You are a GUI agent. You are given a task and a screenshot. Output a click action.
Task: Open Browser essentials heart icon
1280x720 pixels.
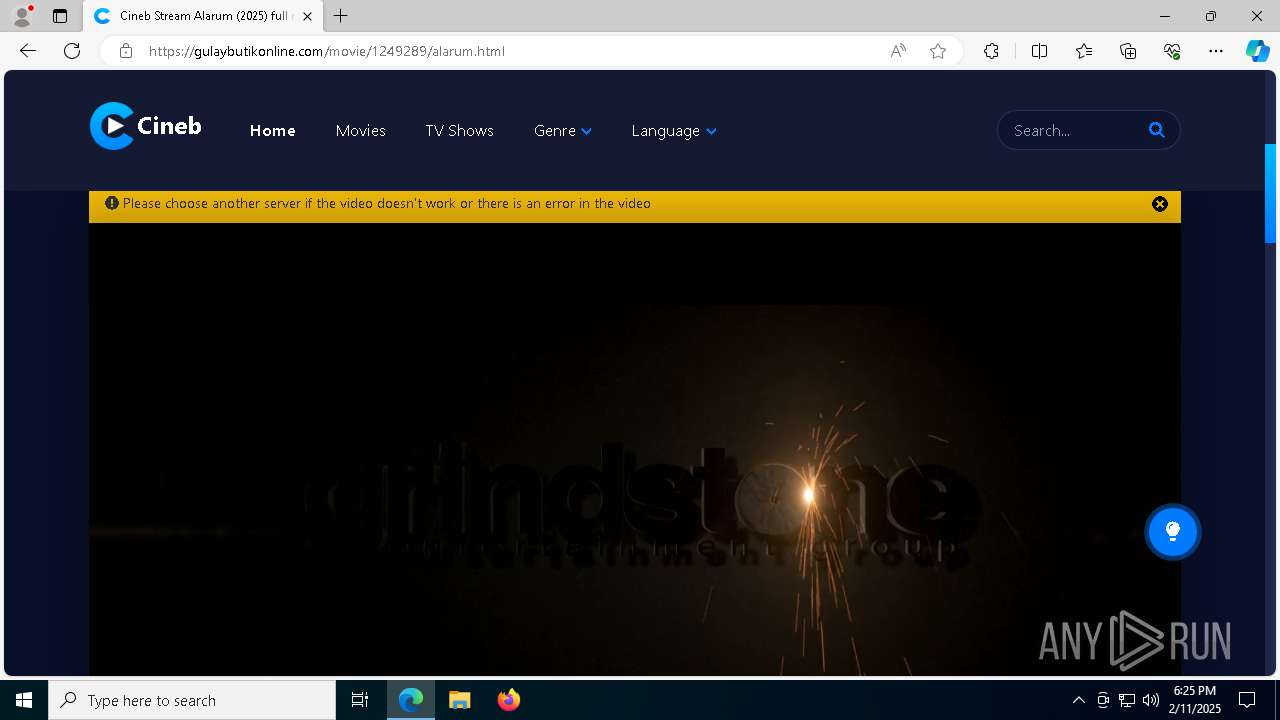1172,51
